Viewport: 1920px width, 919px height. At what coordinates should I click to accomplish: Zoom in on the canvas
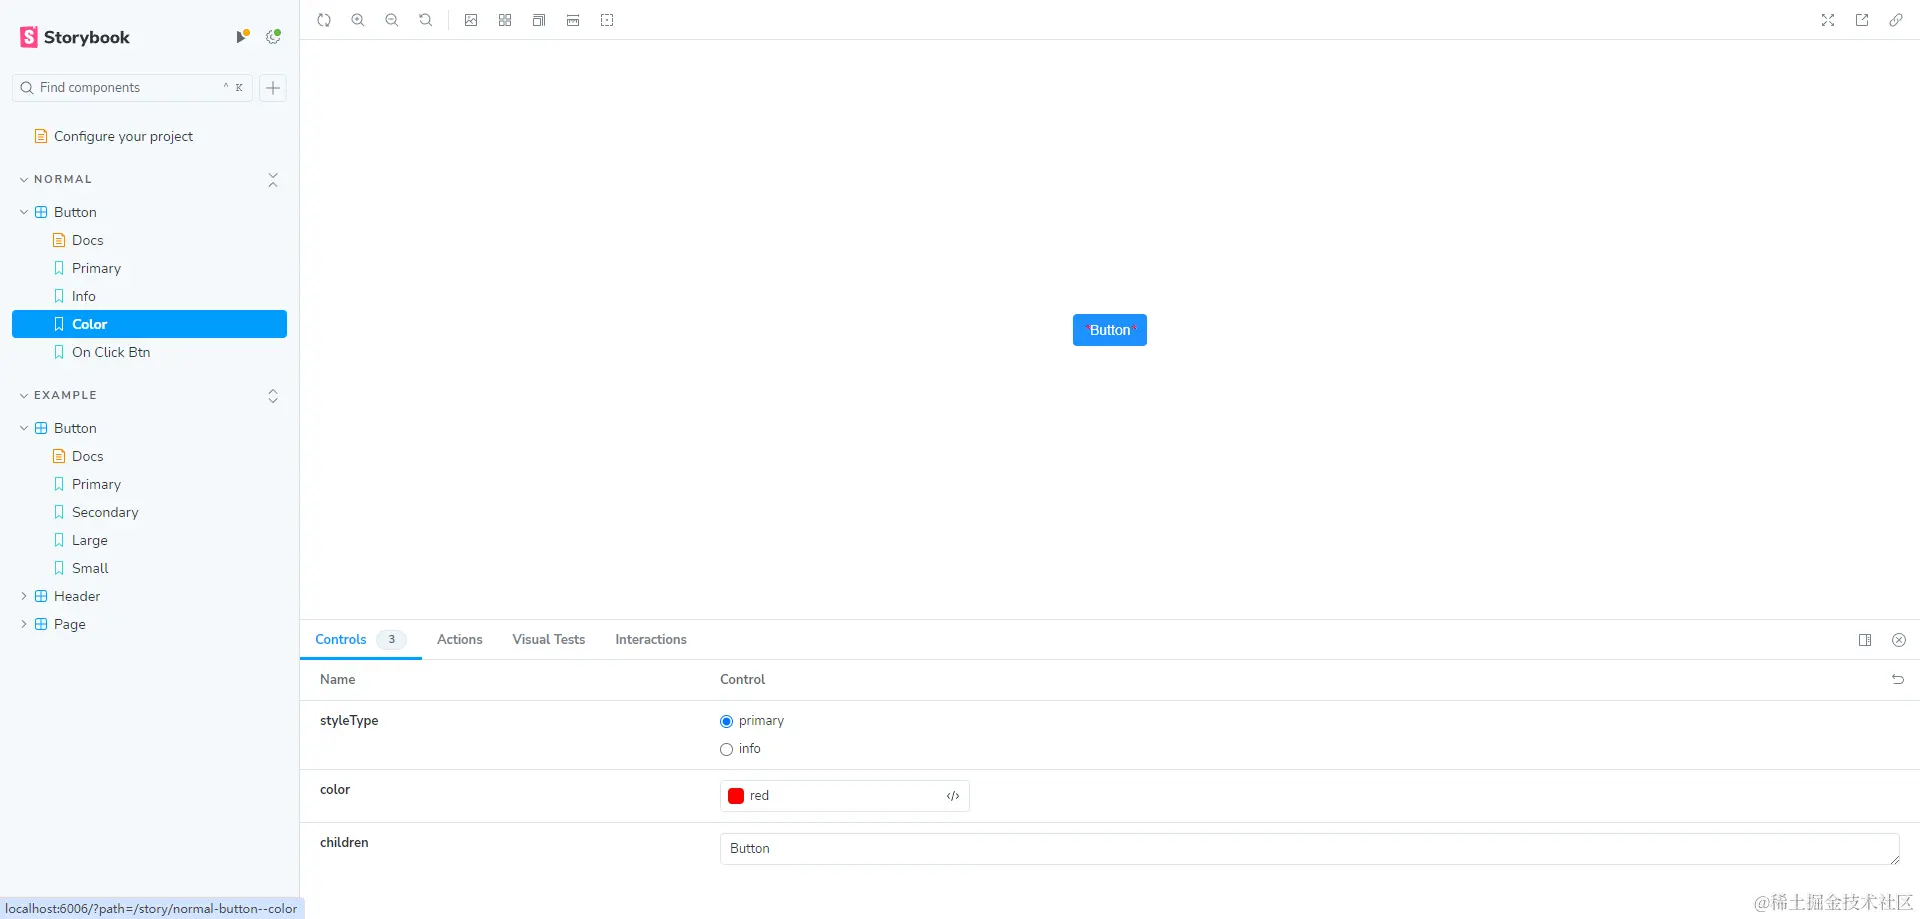tap(358, 20)
